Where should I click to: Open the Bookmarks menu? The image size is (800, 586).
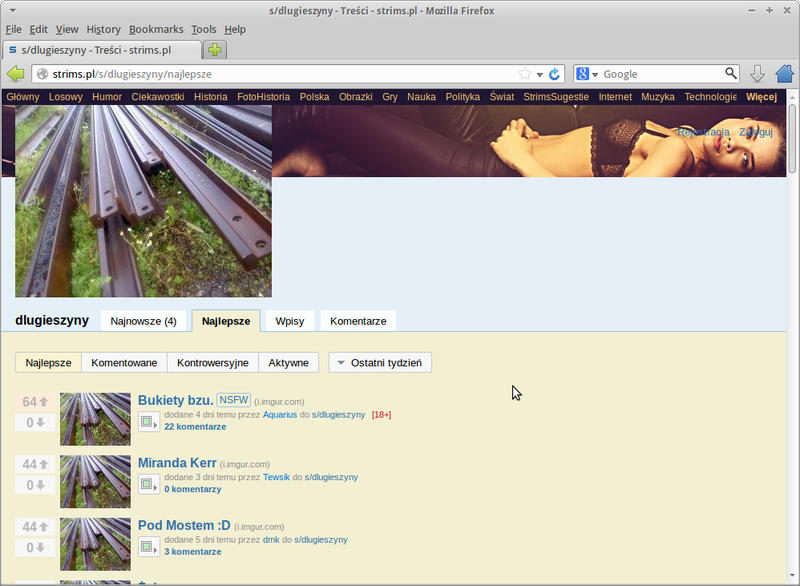click(156, 30)
